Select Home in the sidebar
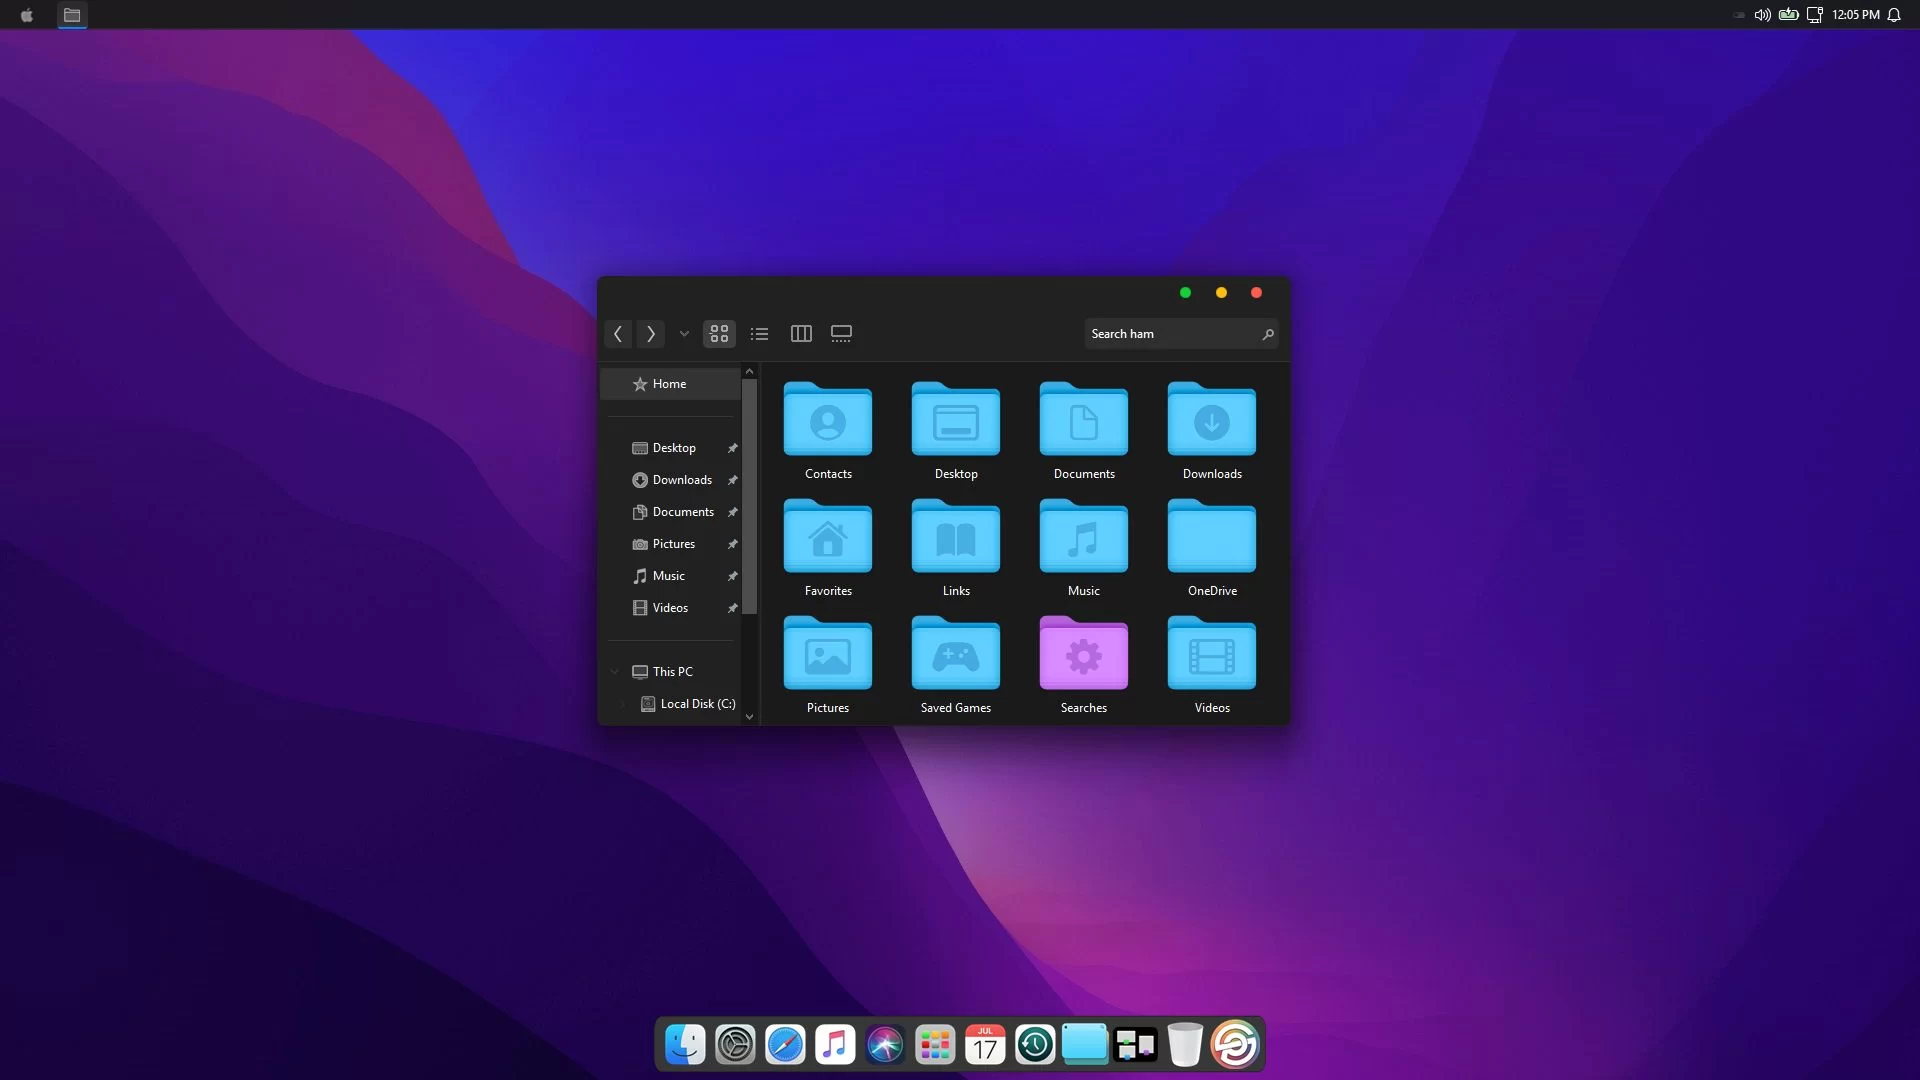The width and height of the screenshot is (1920, 1080). point(669,384)
